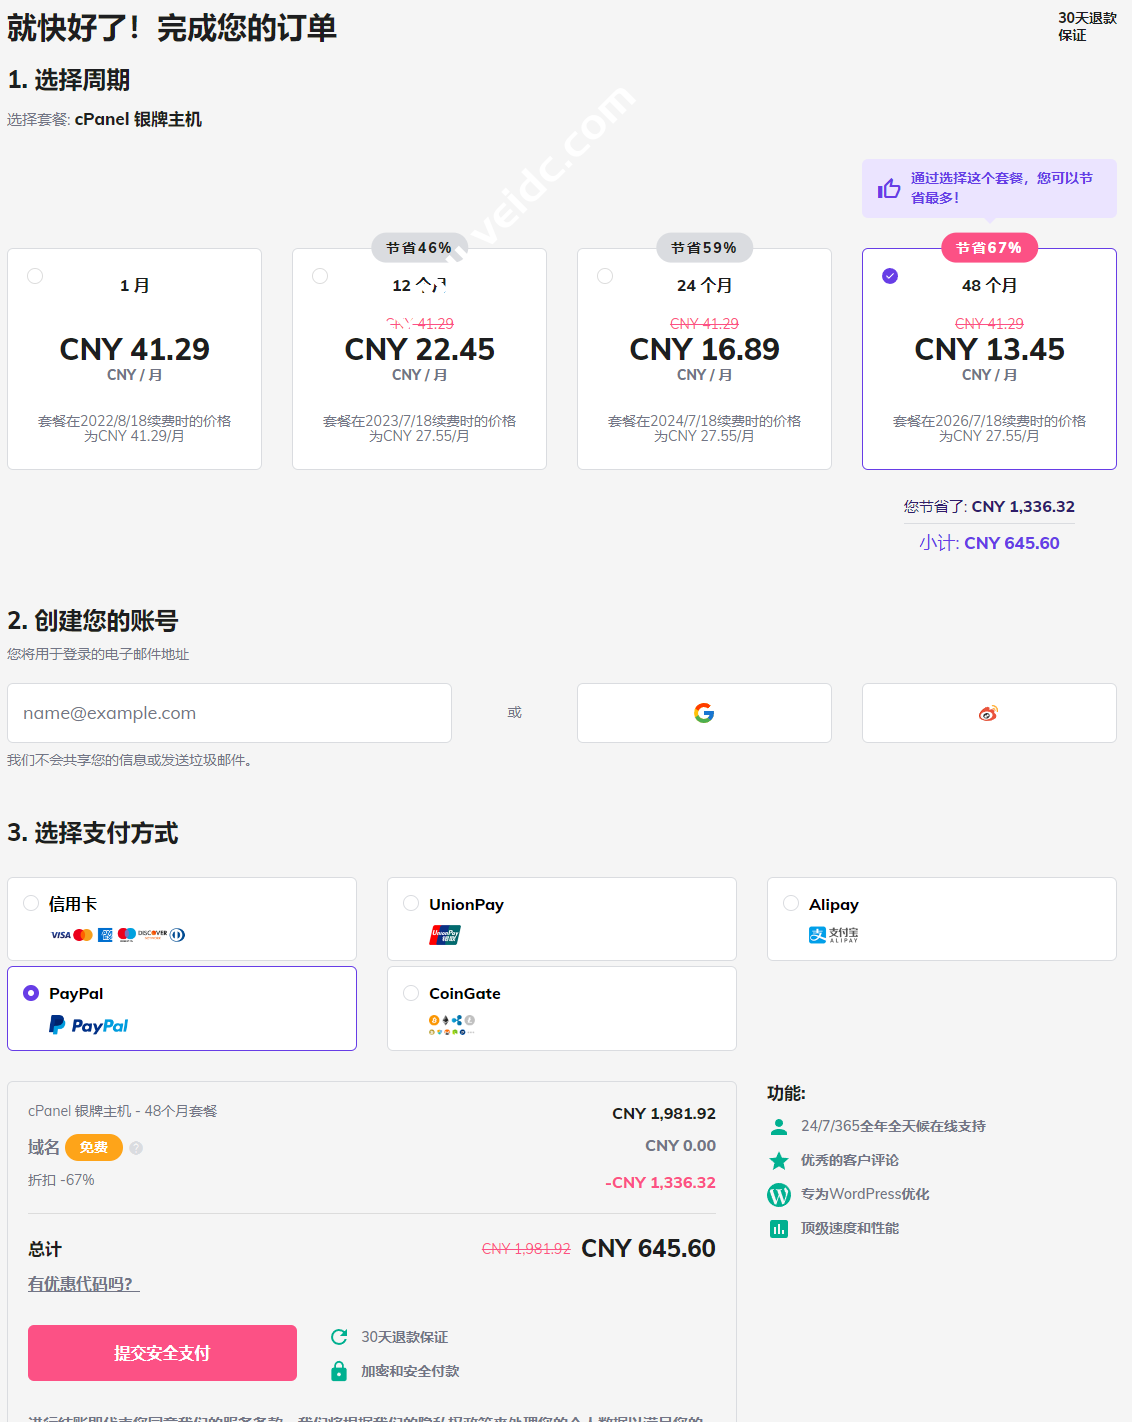Click the 免费 domain badge
The image size is (1132, 1422).
click(94, 1148)
